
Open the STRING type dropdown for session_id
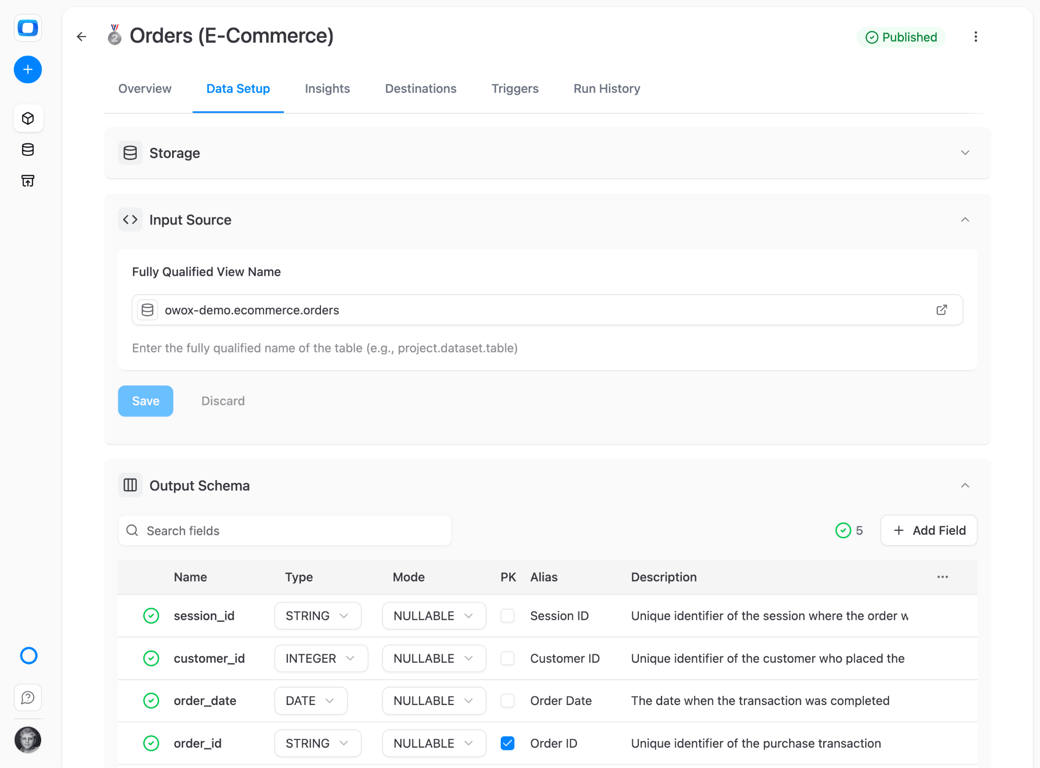click(x=318, y=616)
